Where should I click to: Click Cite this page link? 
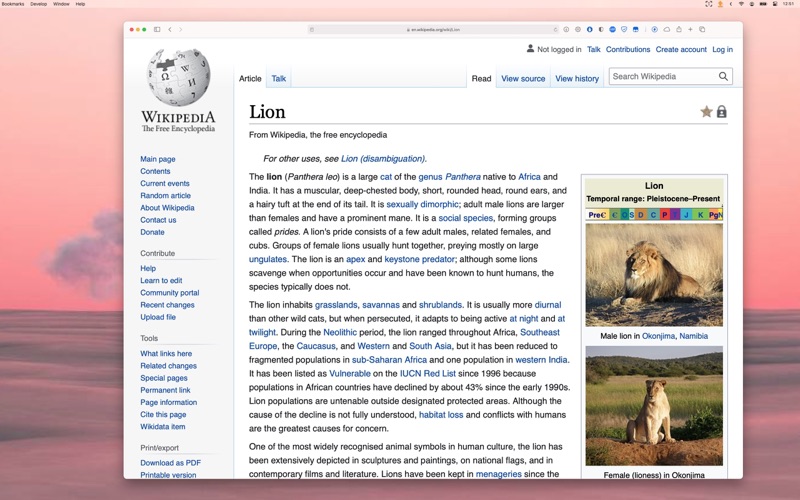(x=163, y=414)
